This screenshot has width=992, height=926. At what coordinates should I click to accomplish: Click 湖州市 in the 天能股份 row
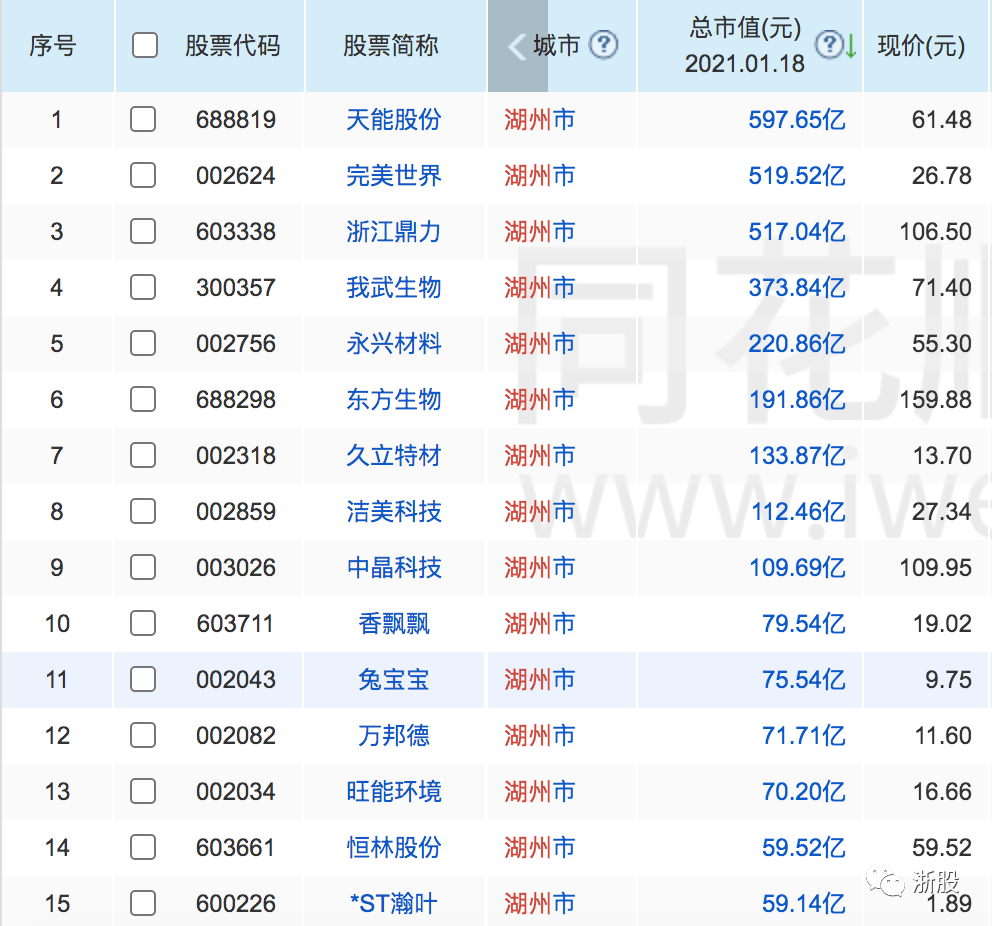(x=540, y=120)
